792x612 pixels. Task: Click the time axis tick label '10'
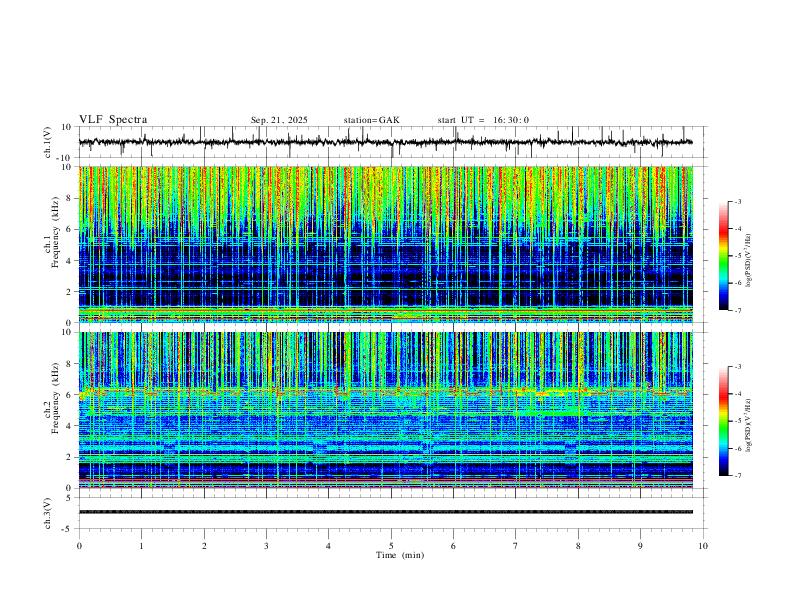point(703,546)
